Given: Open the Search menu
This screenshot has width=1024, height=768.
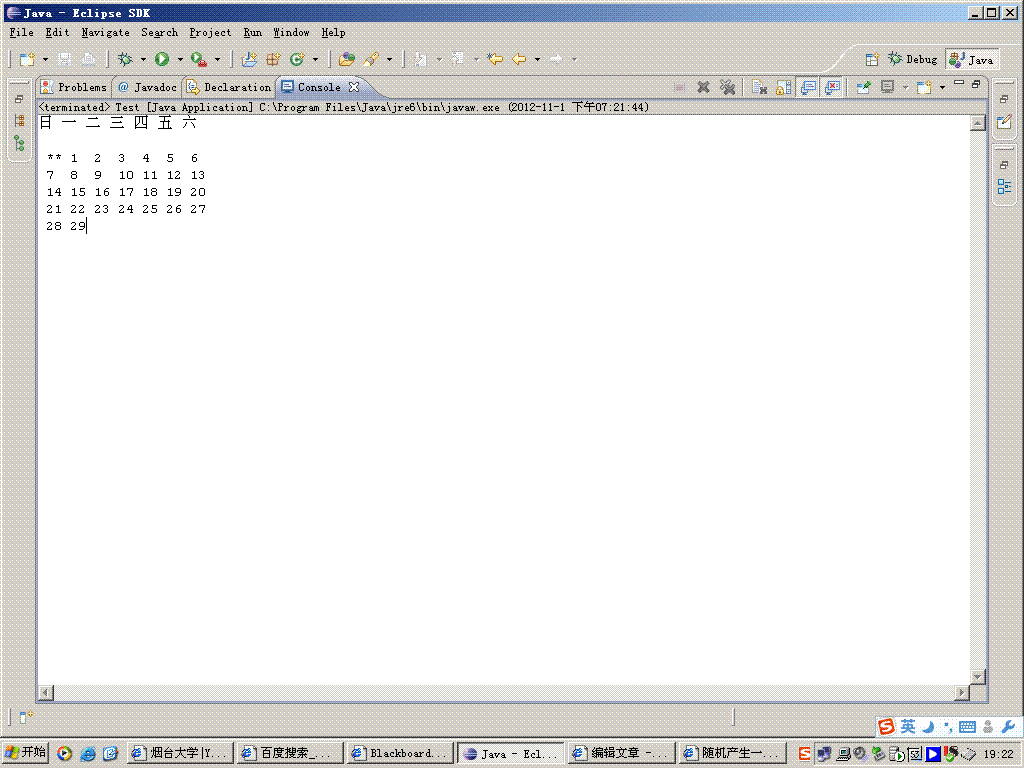Looking at the screenshot, I should coord(159,32).
